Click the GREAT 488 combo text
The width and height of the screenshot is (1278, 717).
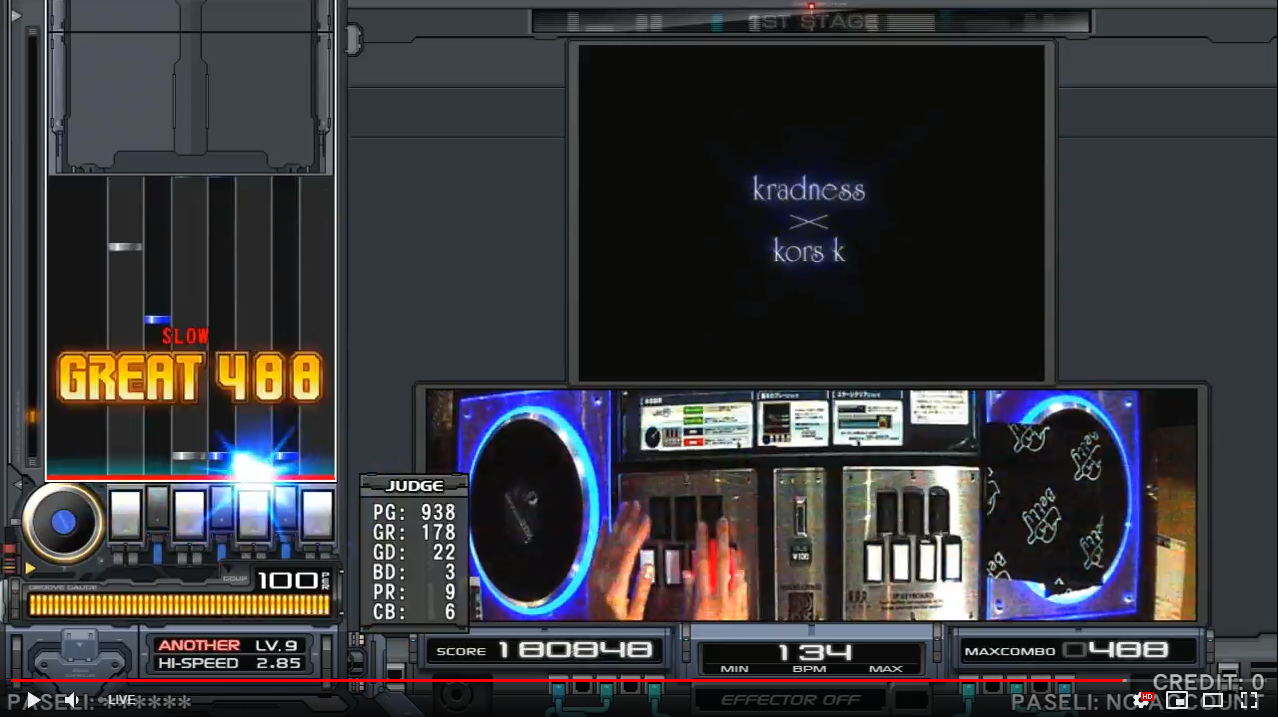point(190,378)
